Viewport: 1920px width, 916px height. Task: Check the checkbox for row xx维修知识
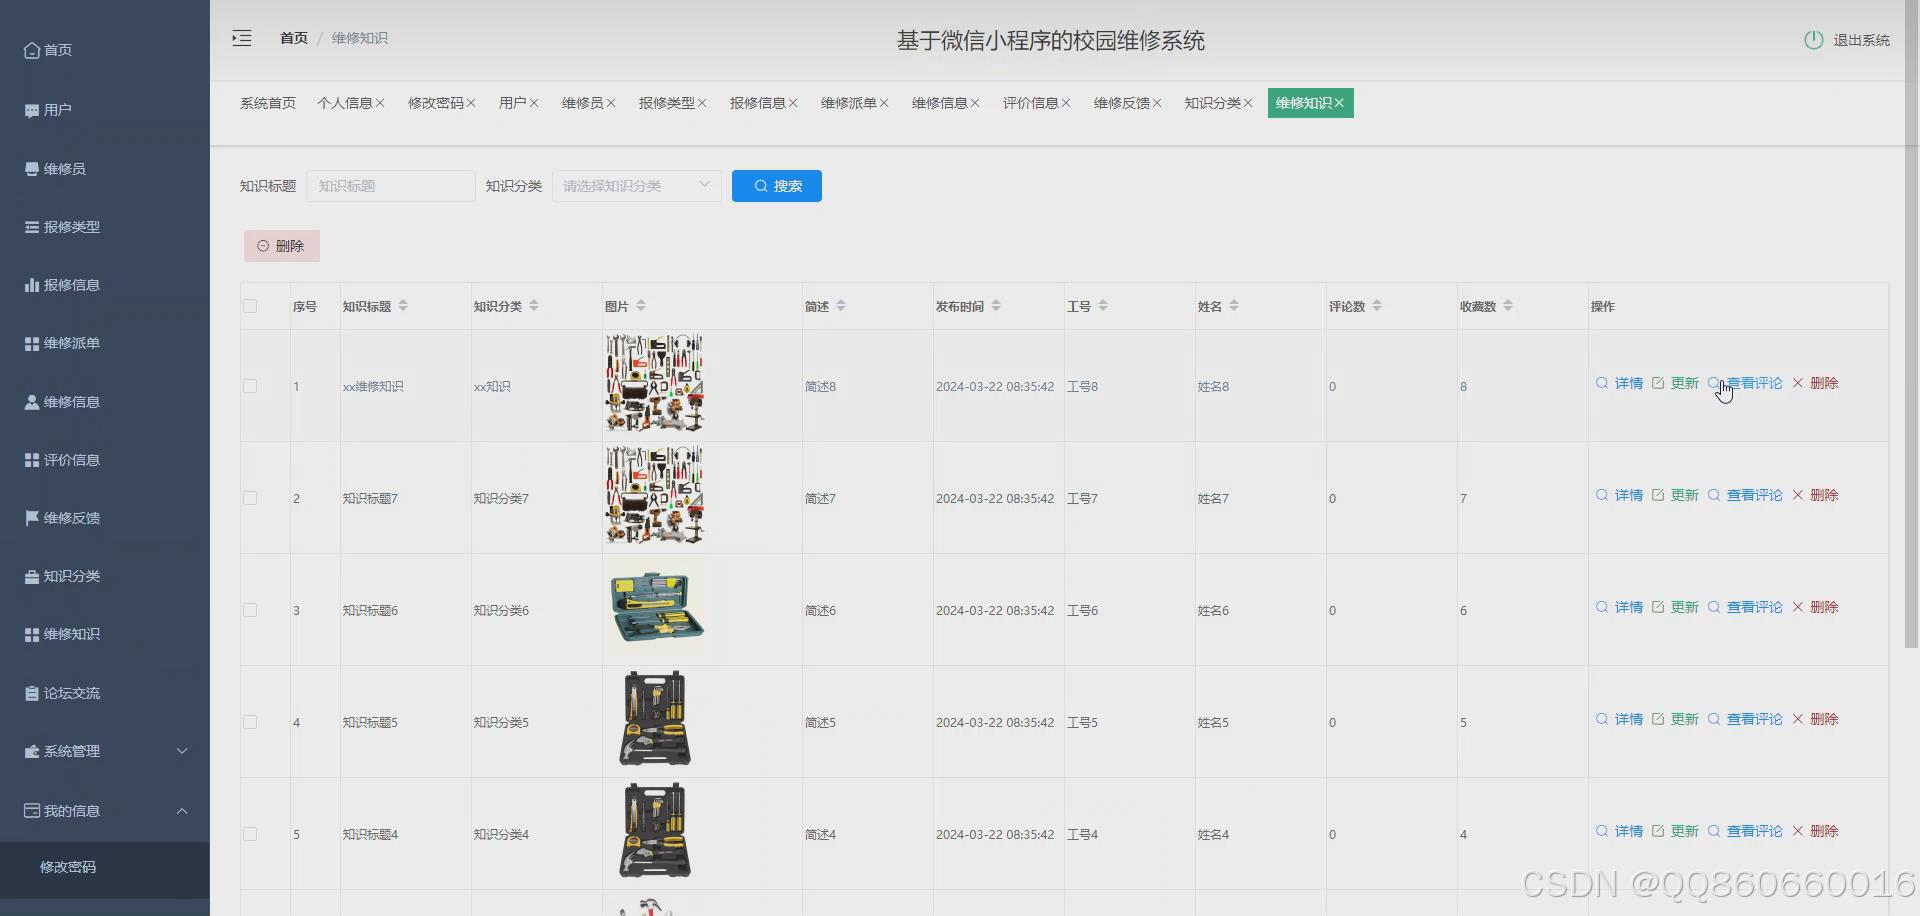pos(250,386)
